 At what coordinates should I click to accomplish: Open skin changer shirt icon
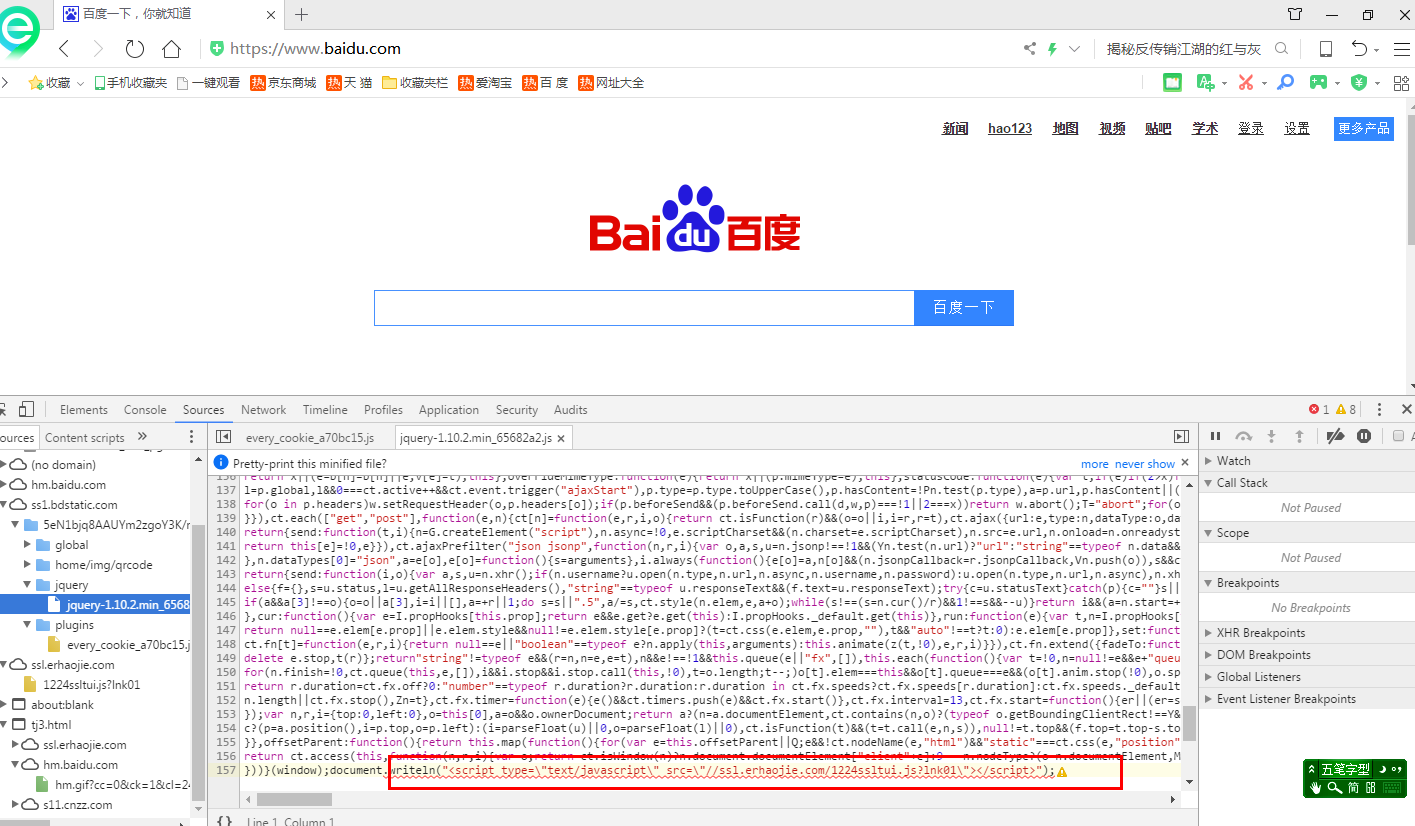pyautogui.click(x=1296, y=14)
